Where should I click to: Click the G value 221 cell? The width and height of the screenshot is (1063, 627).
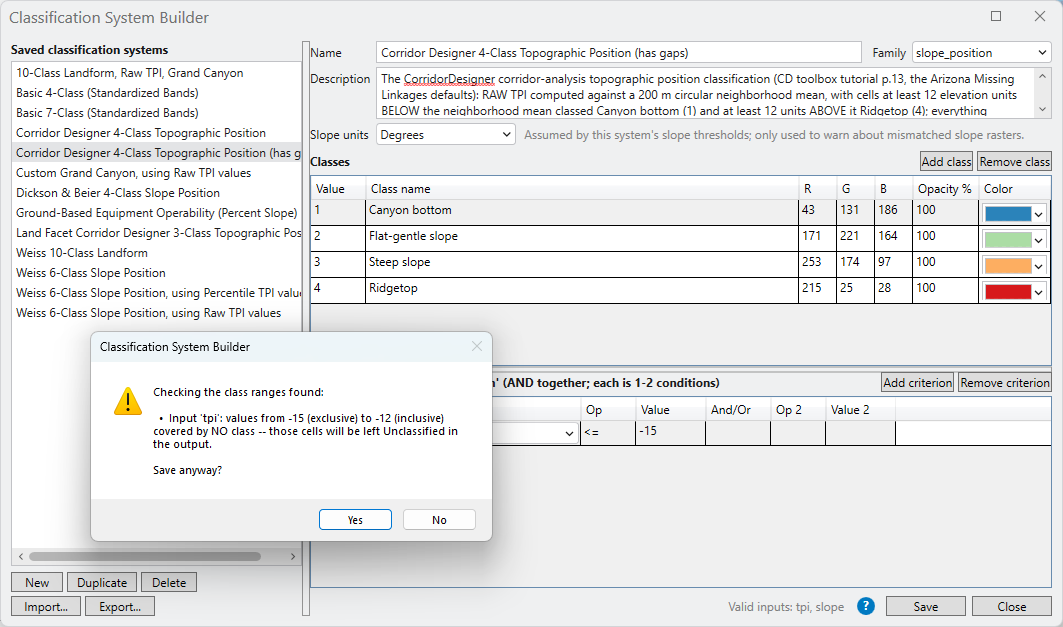(855, 237)
